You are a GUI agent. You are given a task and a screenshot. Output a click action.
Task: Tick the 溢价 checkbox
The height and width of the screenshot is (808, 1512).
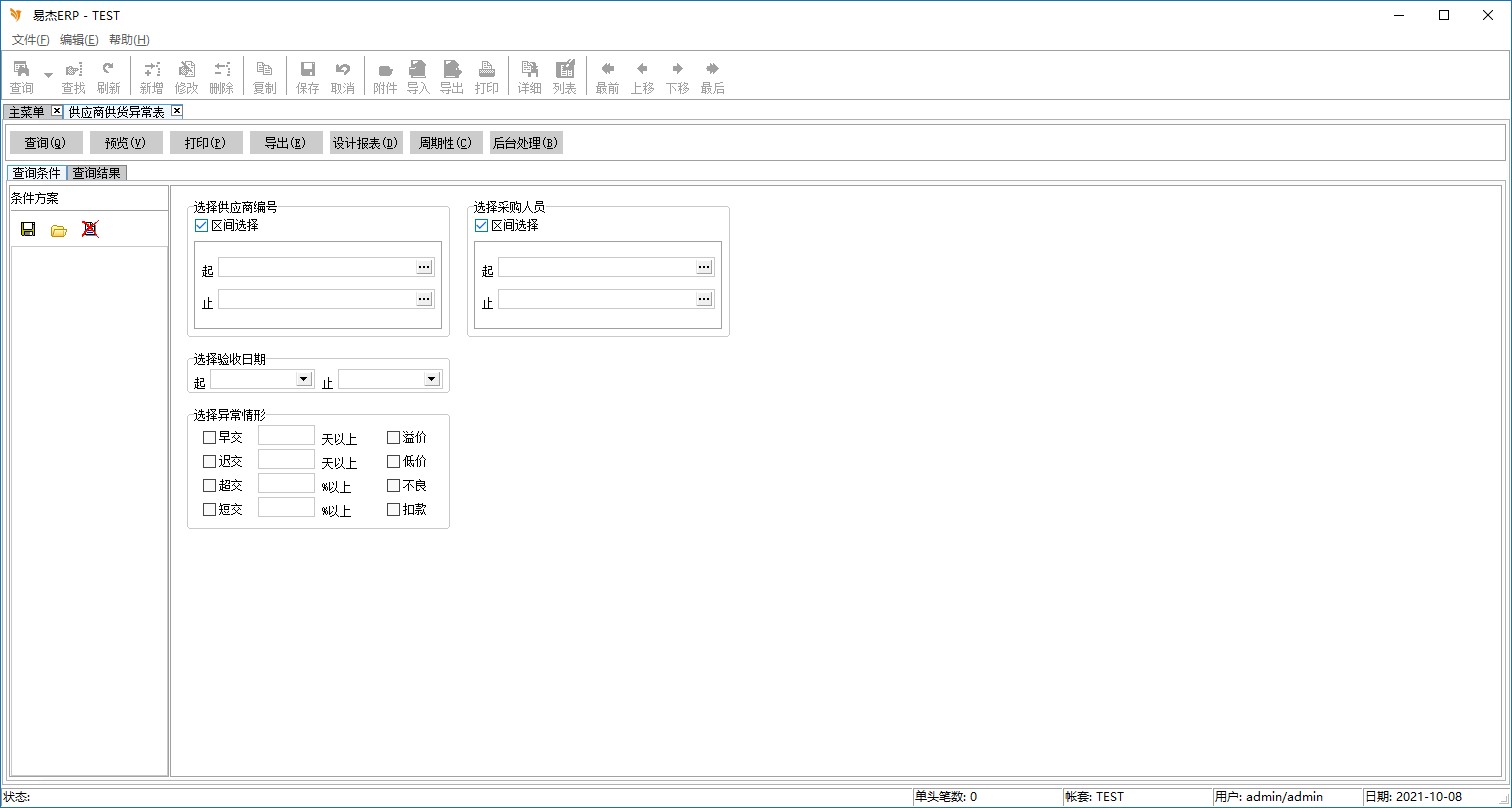click(x=394, y=437)
